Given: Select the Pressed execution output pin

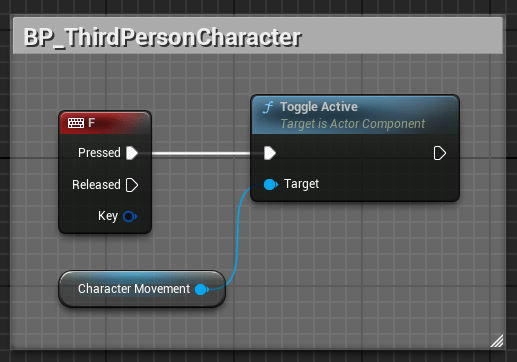Looking at the screenshot, I should coord(132,153).
